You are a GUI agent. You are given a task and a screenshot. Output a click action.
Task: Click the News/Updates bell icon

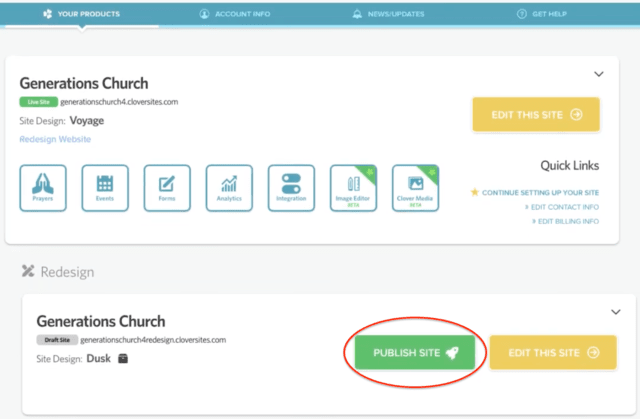pyautogui.click(x=357, y=14)
